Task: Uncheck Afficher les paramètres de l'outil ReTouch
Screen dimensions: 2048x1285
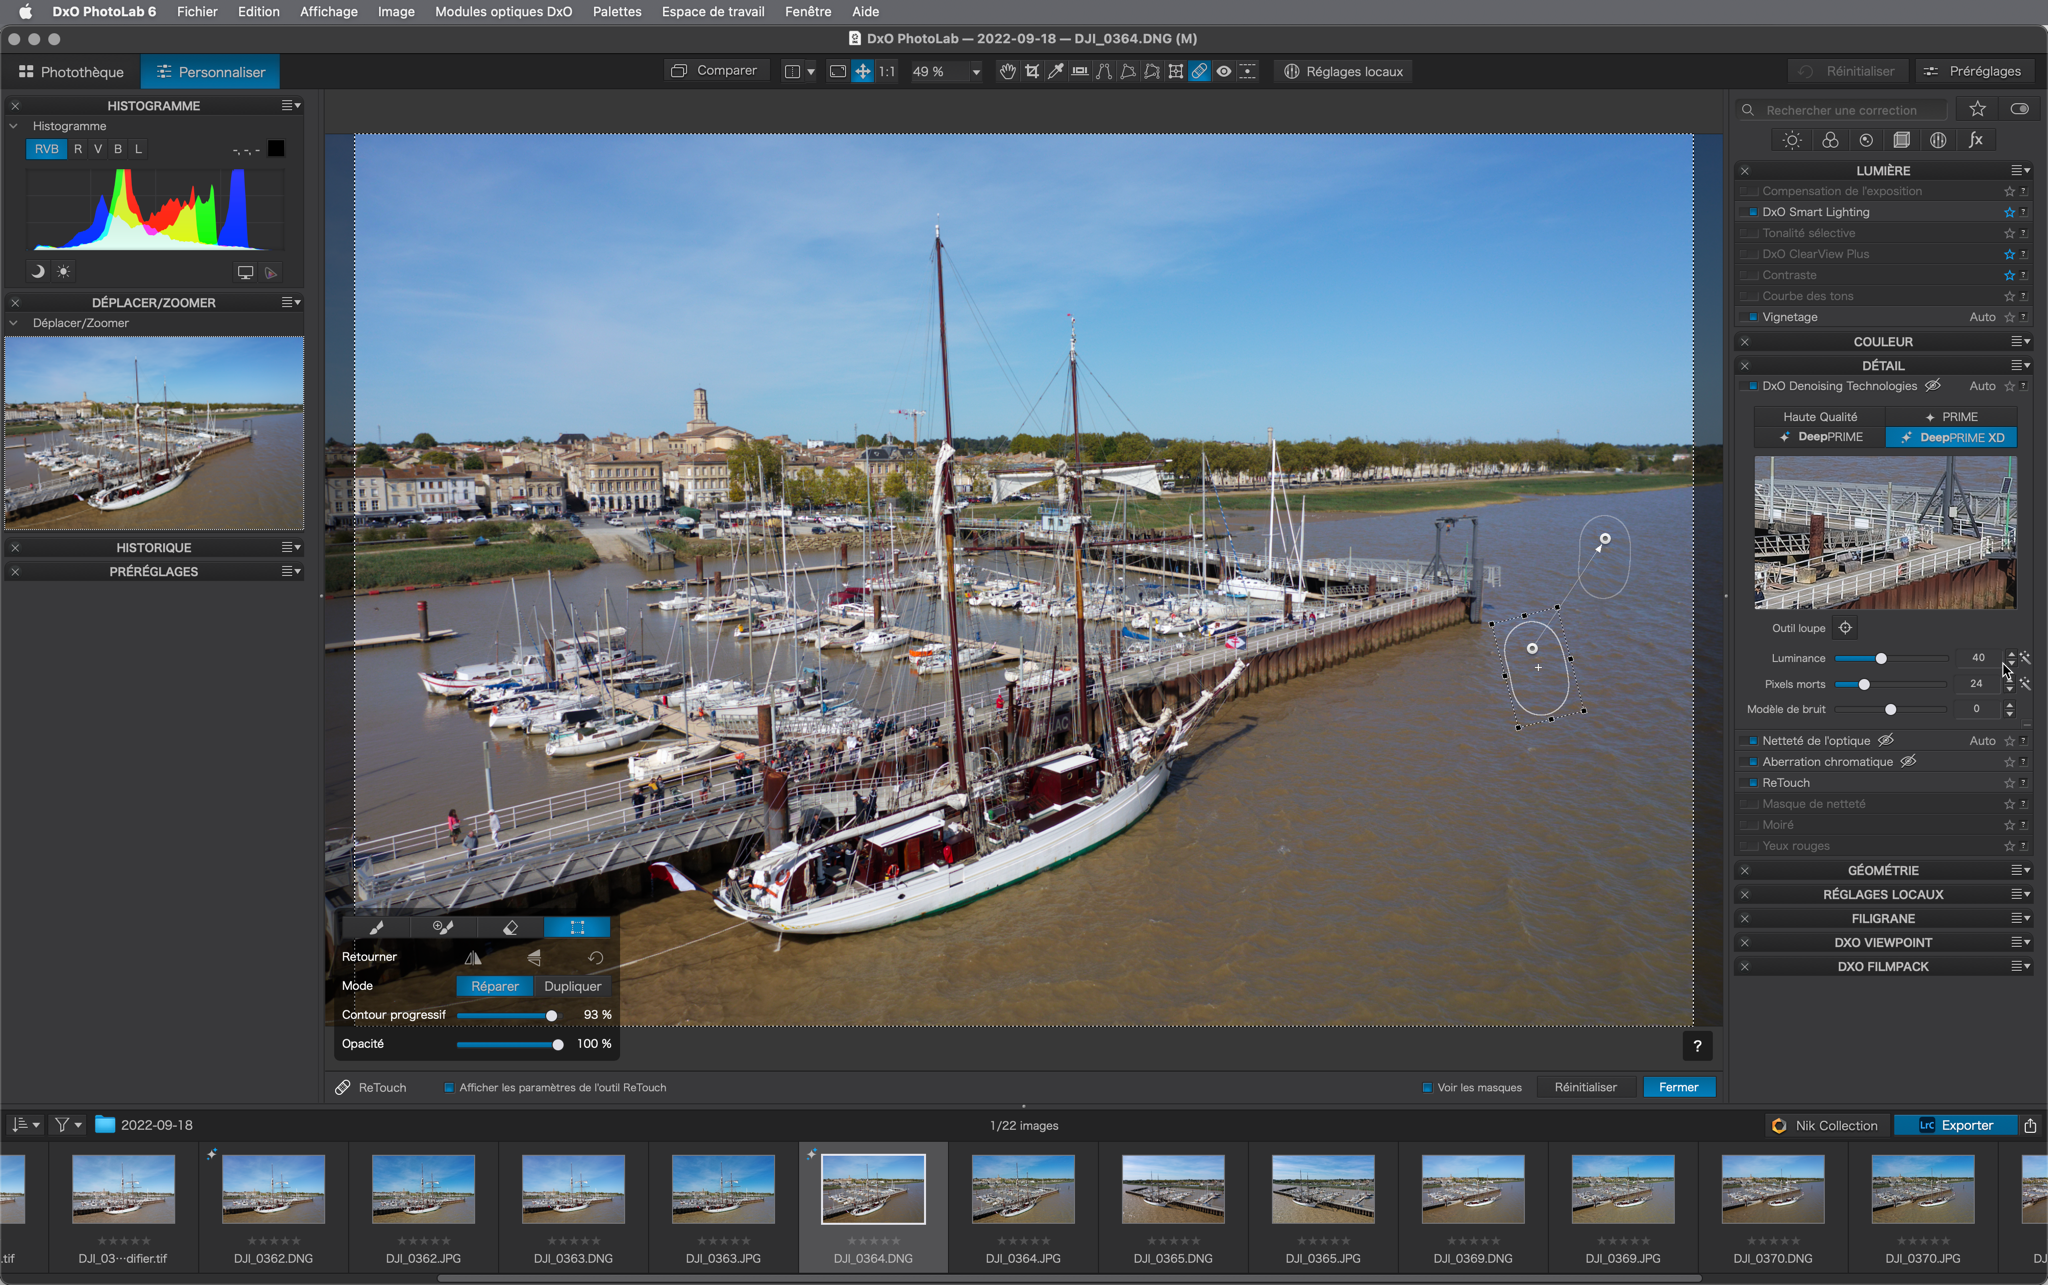Action: 449,1087
